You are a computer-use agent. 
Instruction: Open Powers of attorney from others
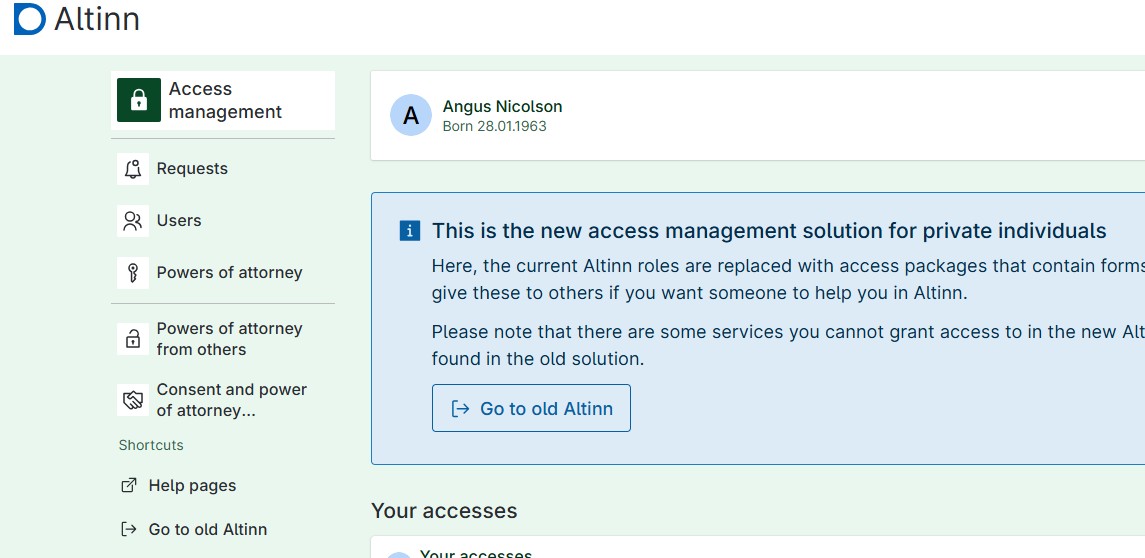223,339
